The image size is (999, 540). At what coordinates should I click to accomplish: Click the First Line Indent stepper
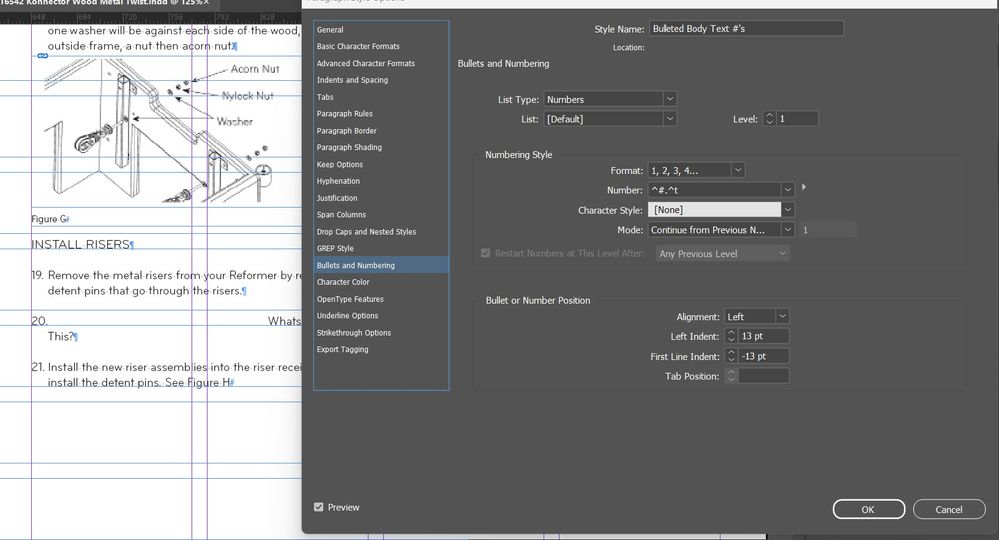click(731, 356)
